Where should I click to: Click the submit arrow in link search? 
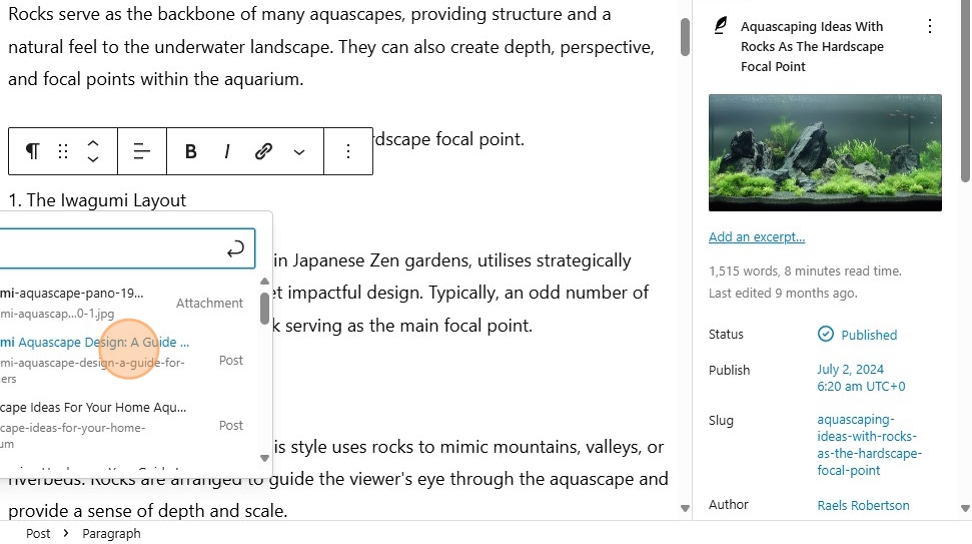coord(236,250)
